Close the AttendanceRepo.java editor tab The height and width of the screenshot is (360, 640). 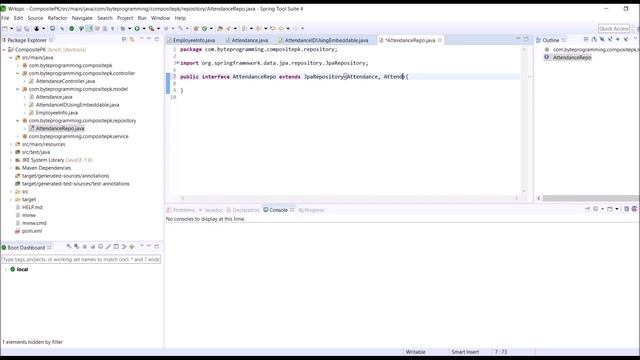click(x=440, y=40)
